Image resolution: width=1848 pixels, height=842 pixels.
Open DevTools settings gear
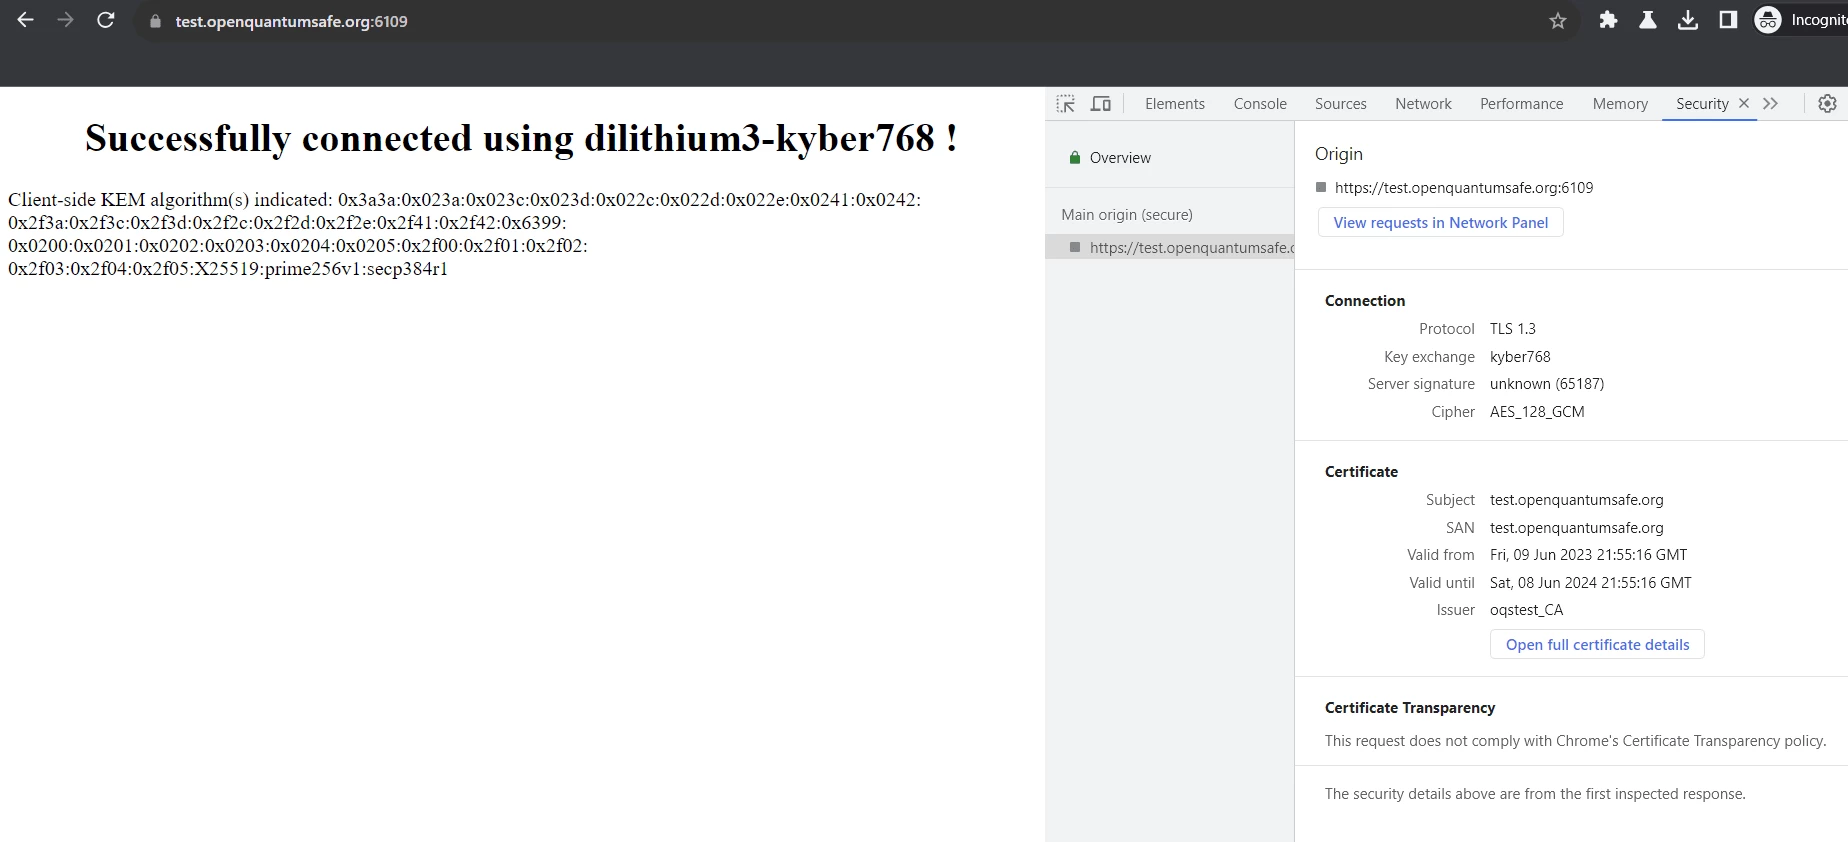coord(1827,104)
